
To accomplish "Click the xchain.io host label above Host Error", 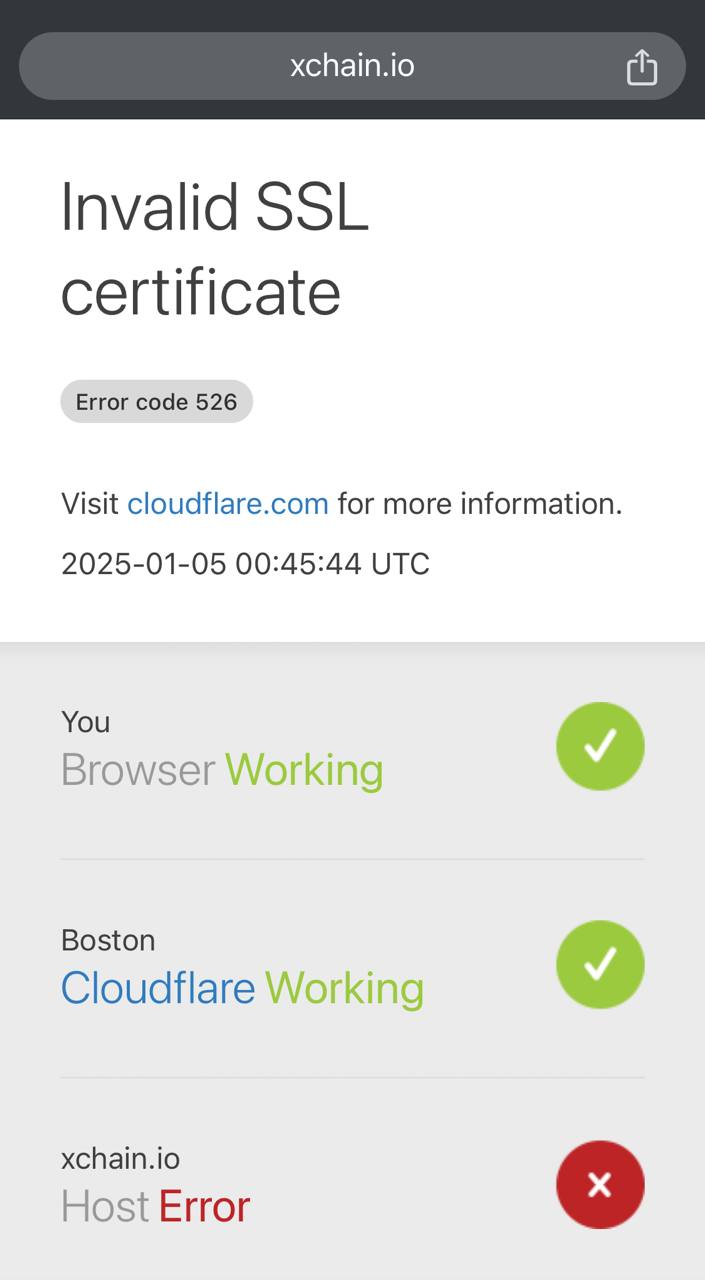I will click(120, 1158).
